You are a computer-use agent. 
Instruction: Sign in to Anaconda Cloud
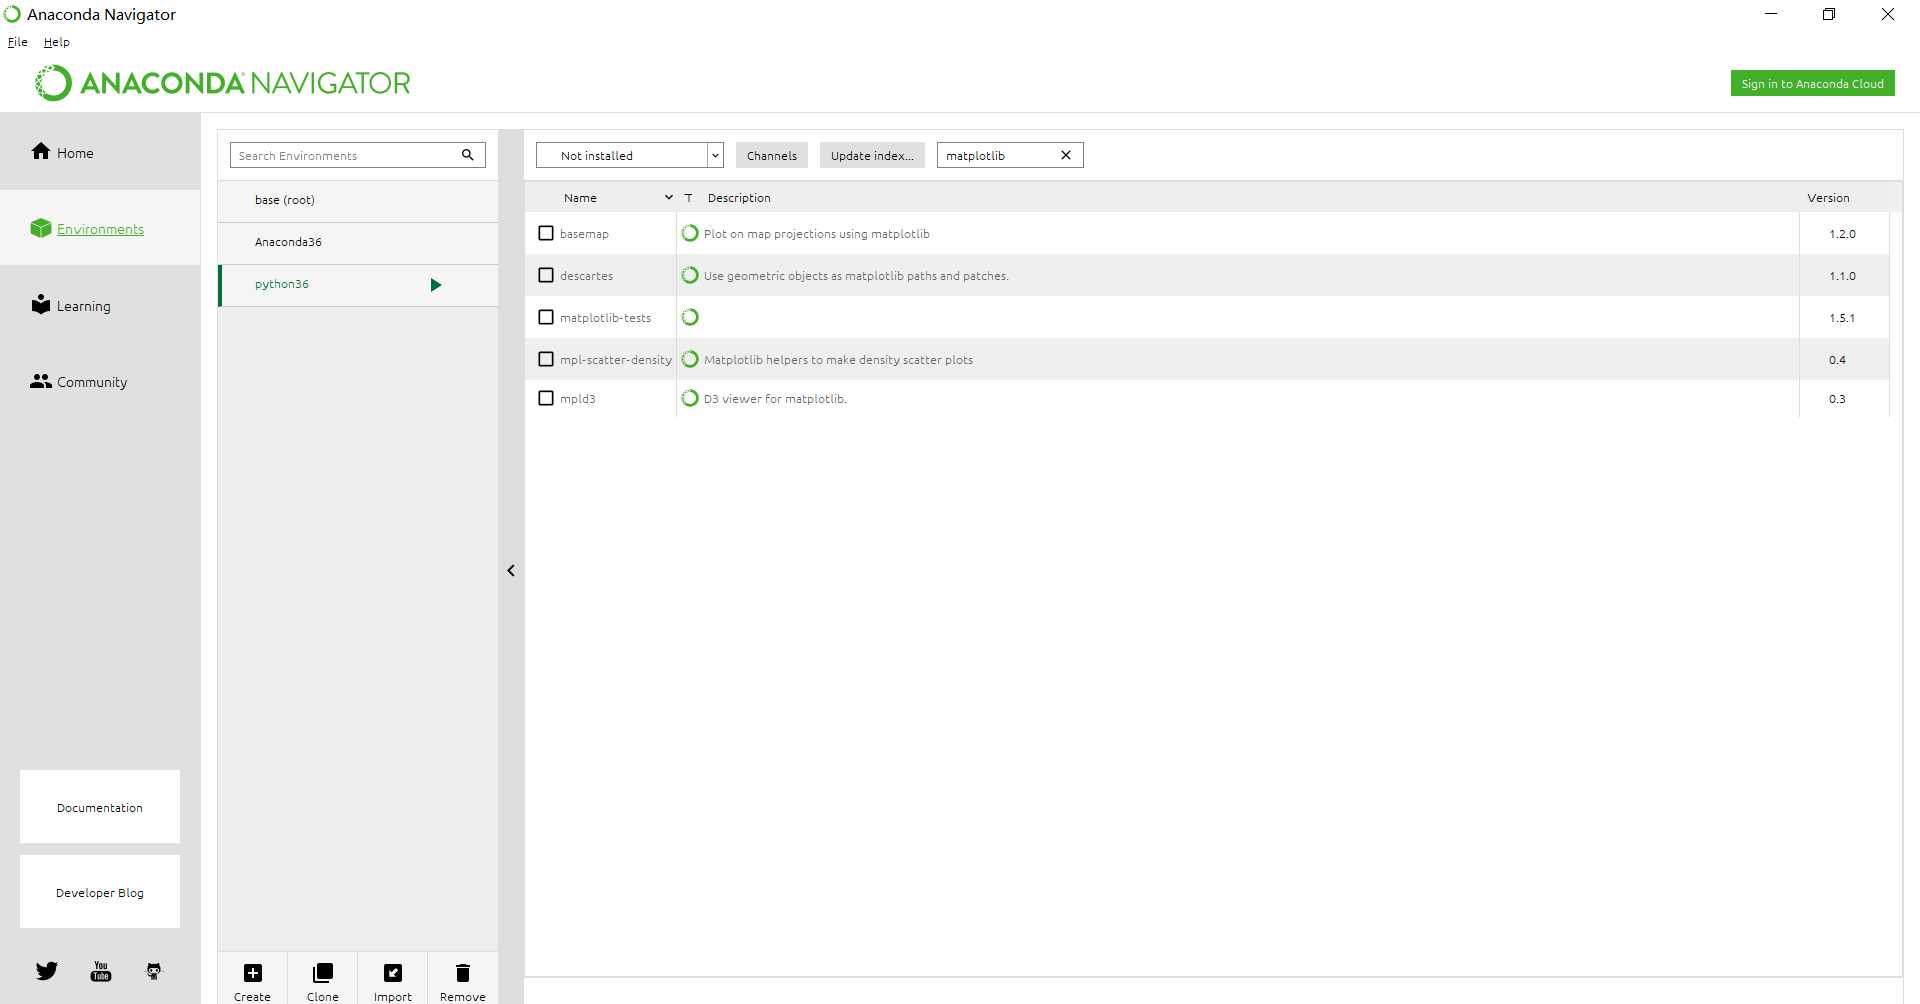1812,84
